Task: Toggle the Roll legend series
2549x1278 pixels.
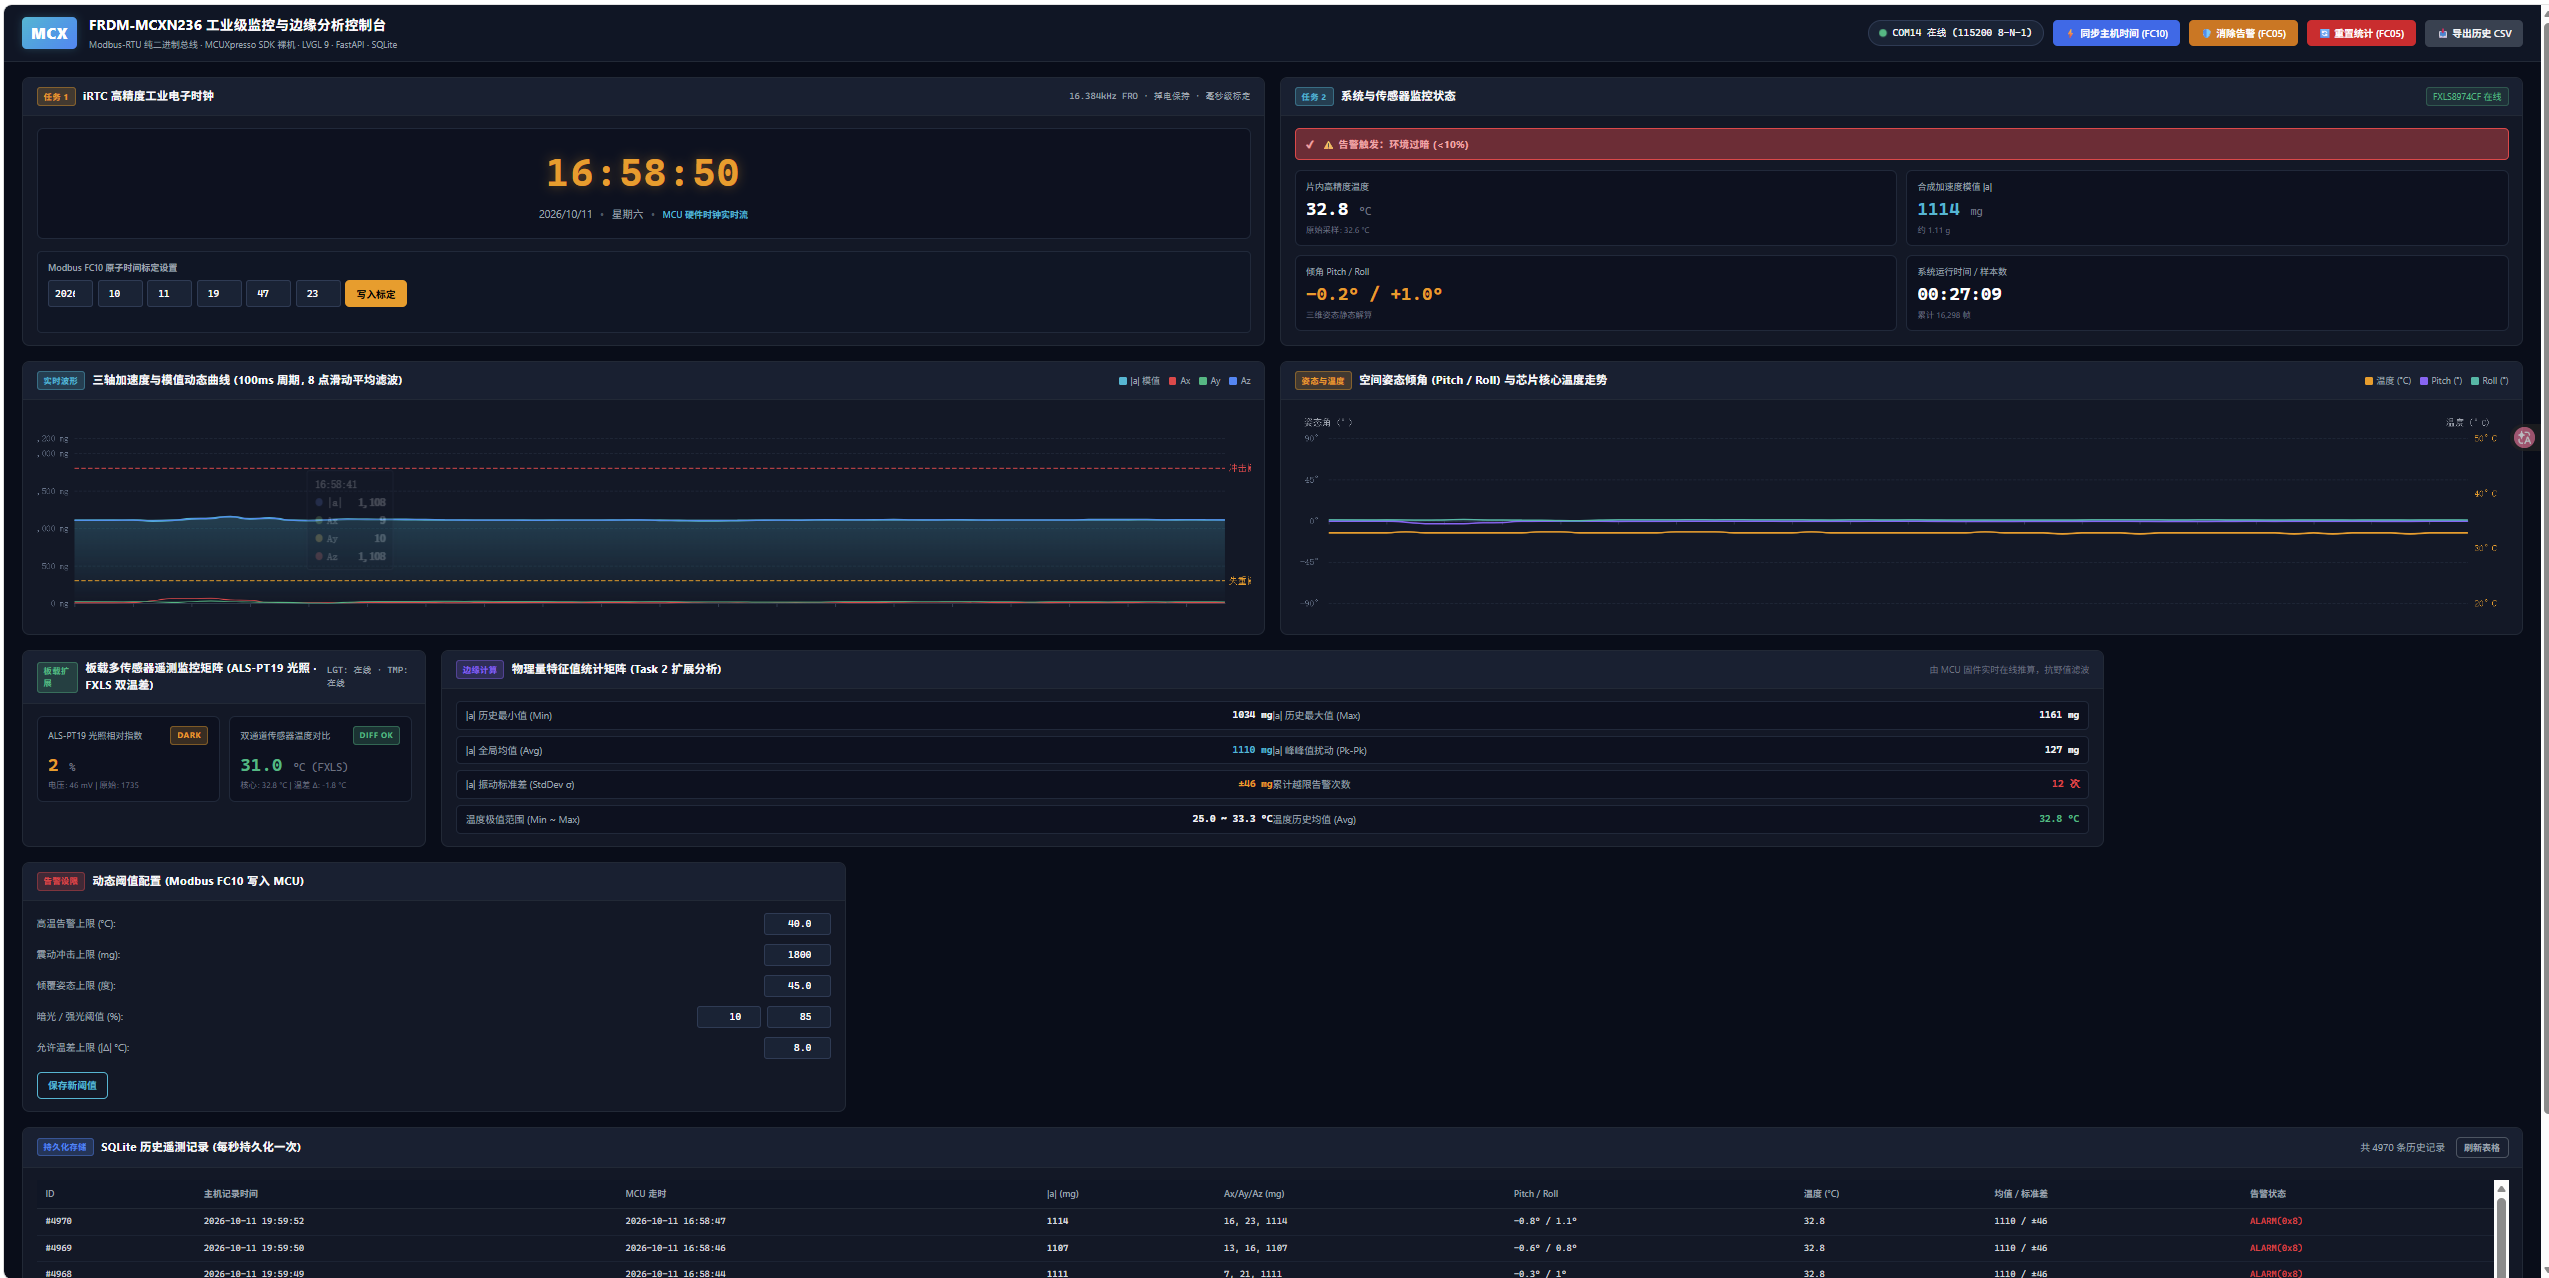Action: (2490, 381)
